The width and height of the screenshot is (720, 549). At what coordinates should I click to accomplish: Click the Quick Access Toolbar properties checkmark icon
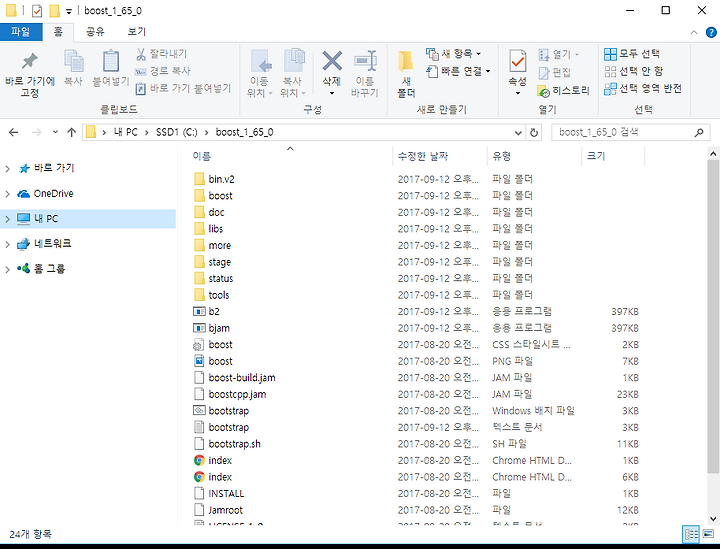(x=37, y=11)
